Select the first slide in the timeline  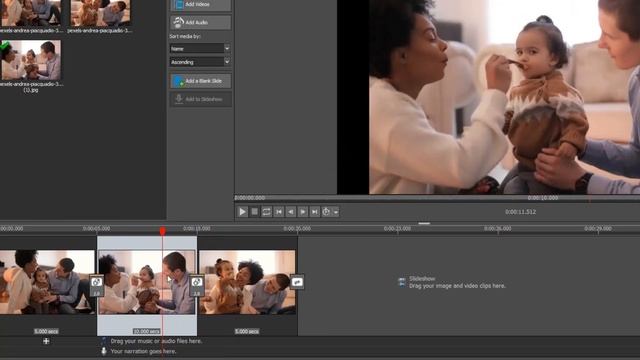click(x=47, y=282)
